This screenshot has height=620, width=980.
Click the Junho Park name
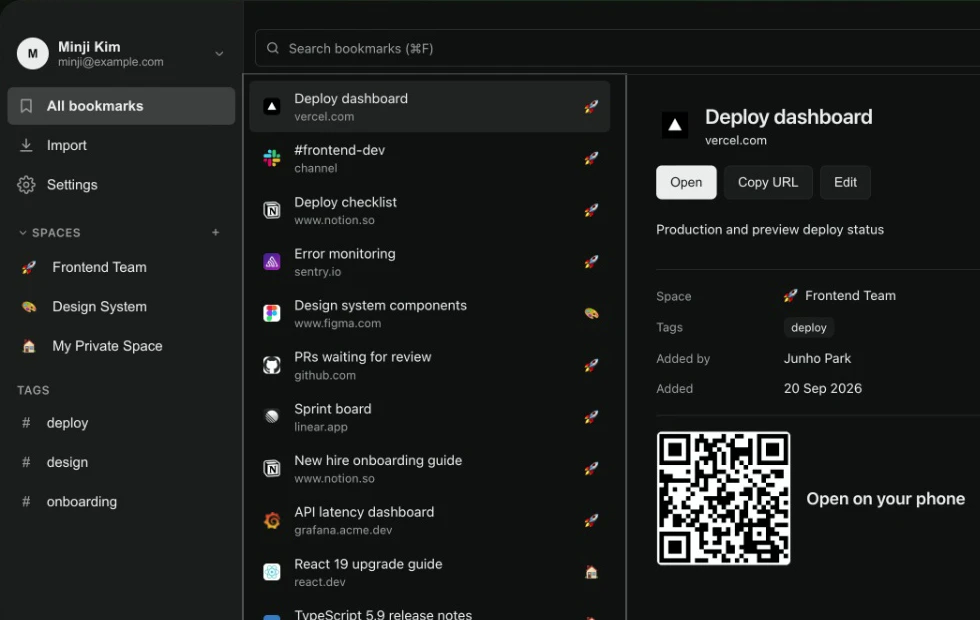coord(818,358)
